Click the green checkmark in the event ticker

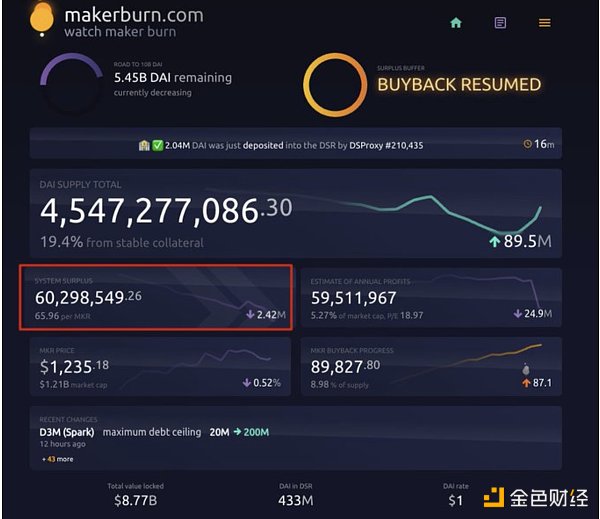tap(158, 145)
